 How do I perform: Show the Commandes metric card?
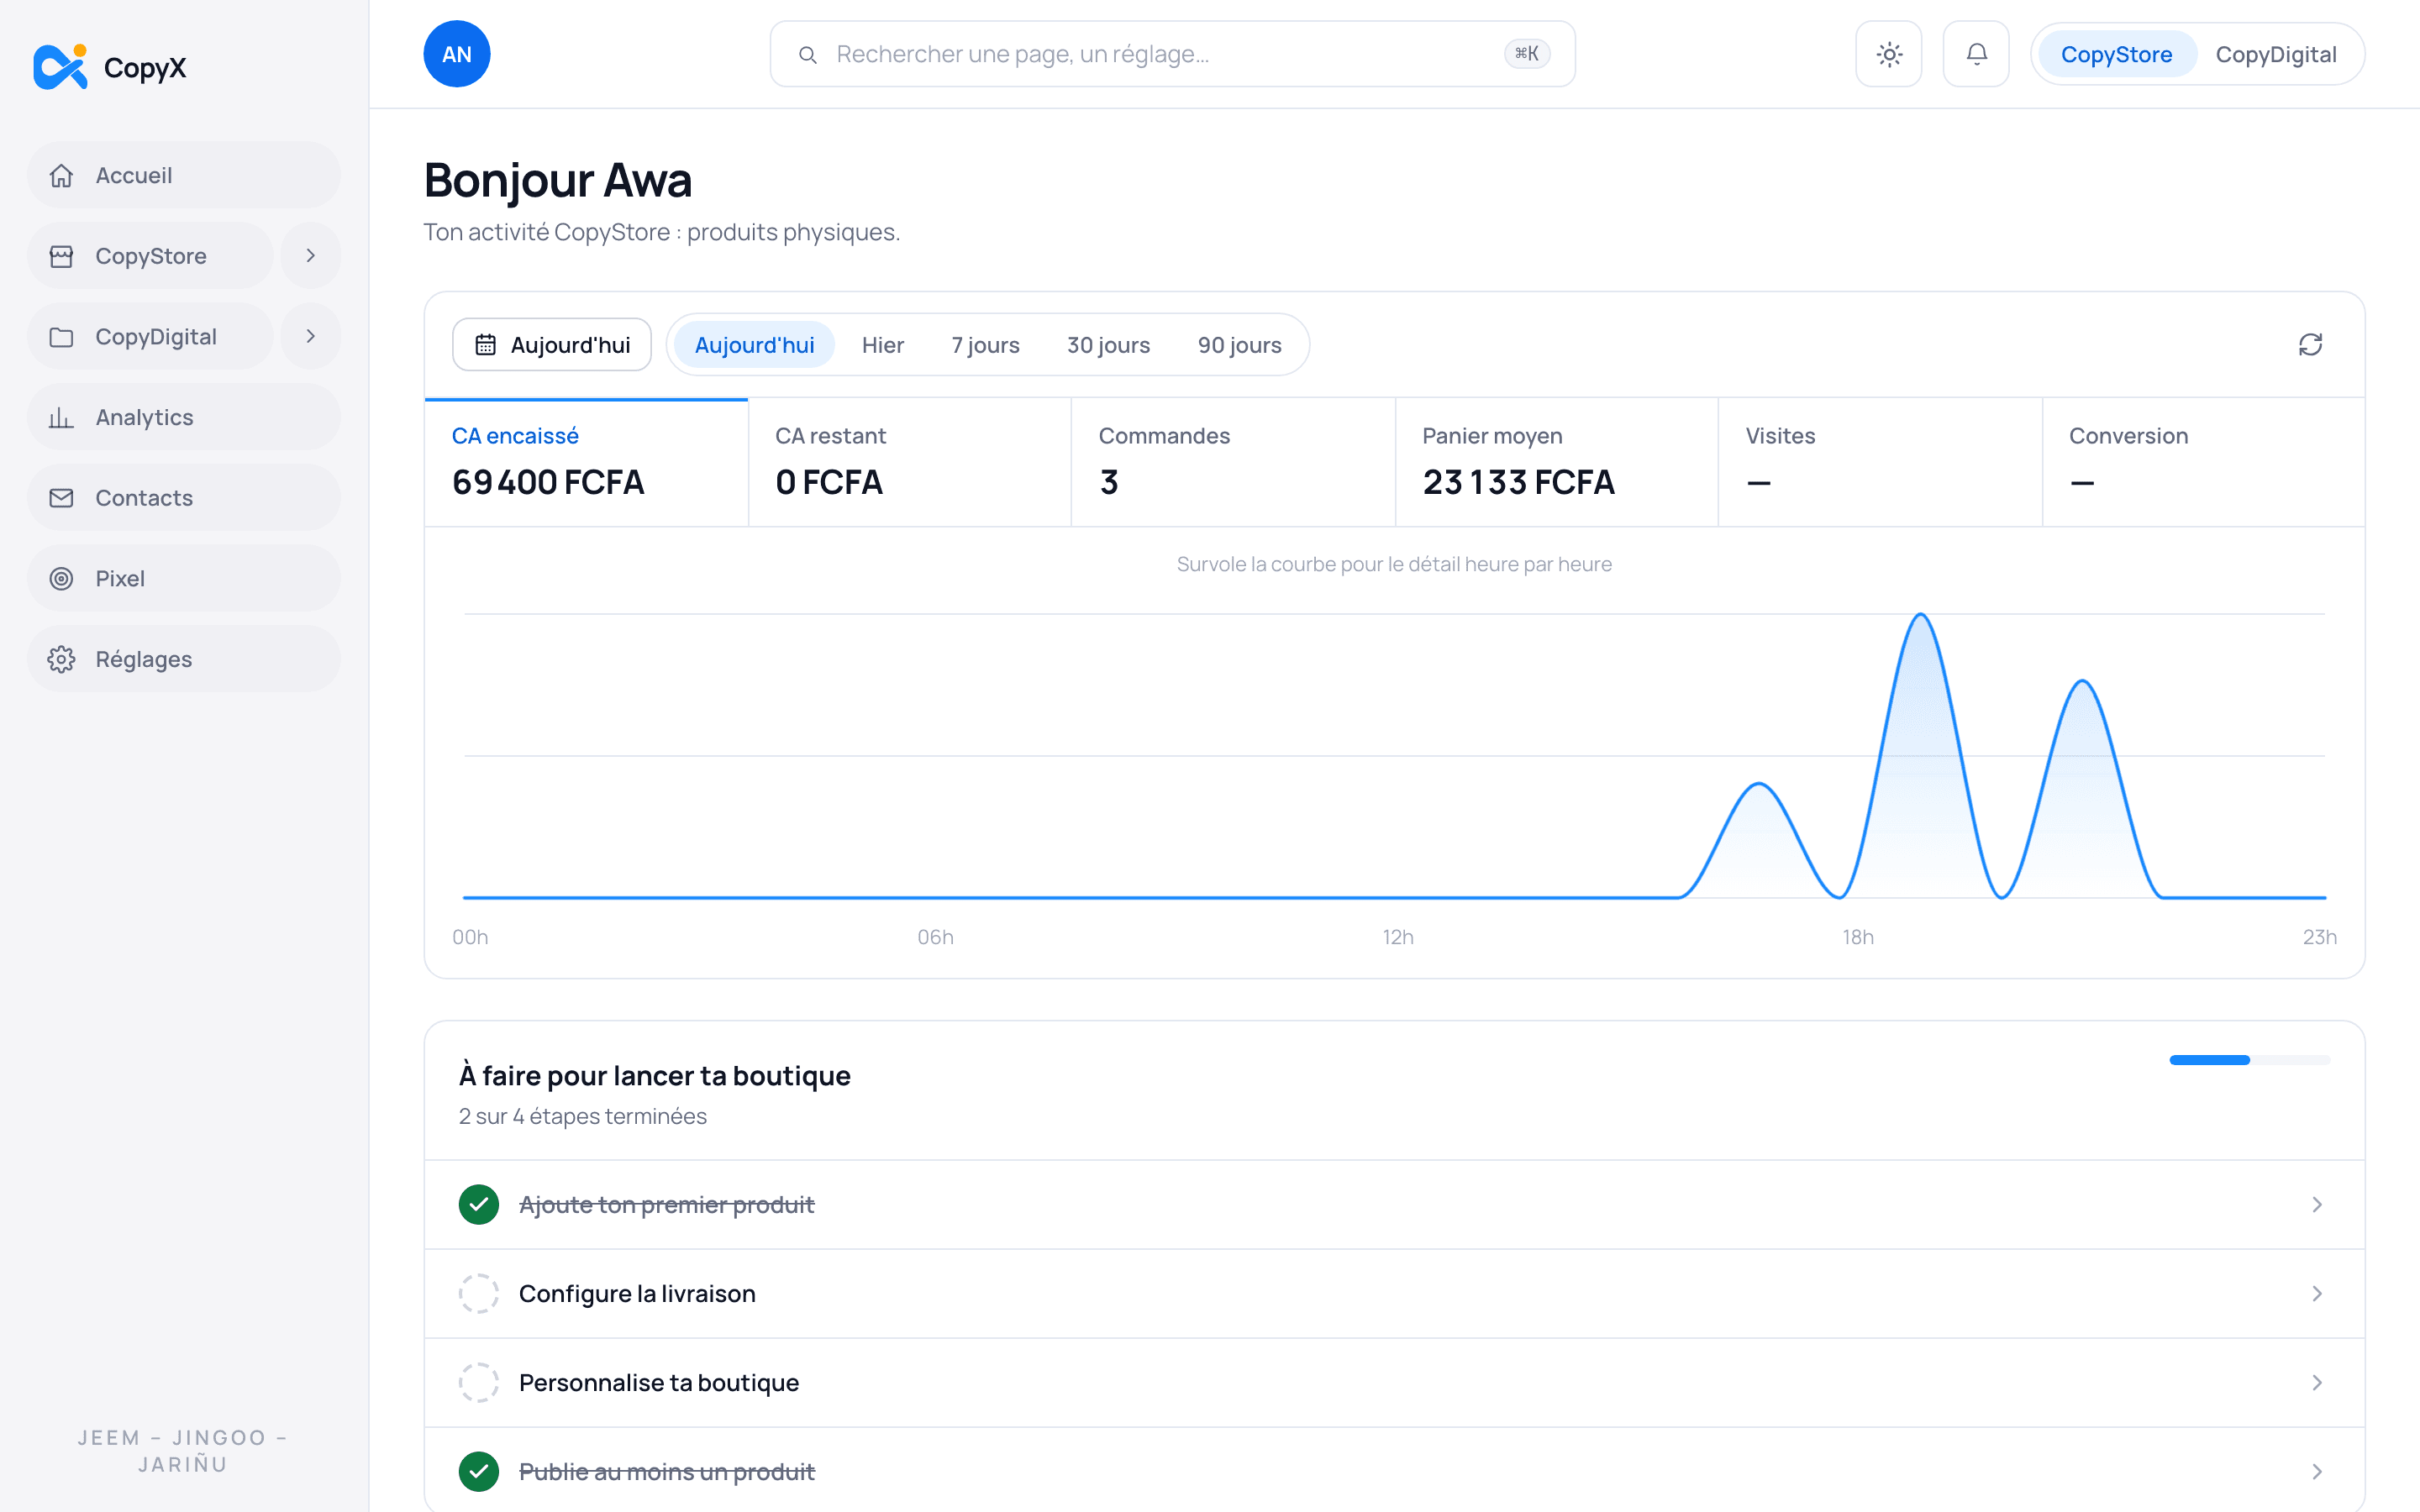coord(1232,462)
